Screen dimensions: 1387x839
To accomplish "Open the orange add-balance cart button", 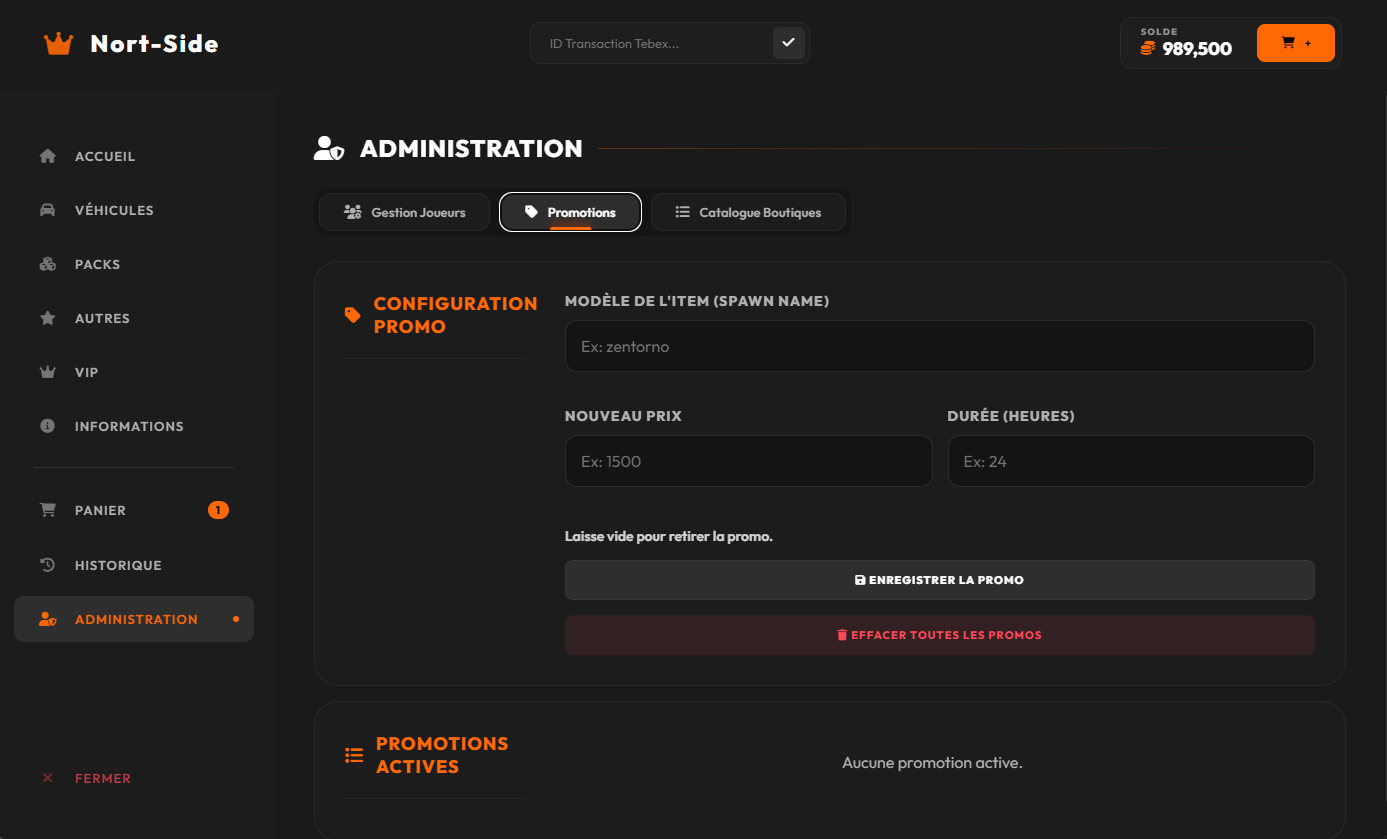I will tap(1295, 43).
